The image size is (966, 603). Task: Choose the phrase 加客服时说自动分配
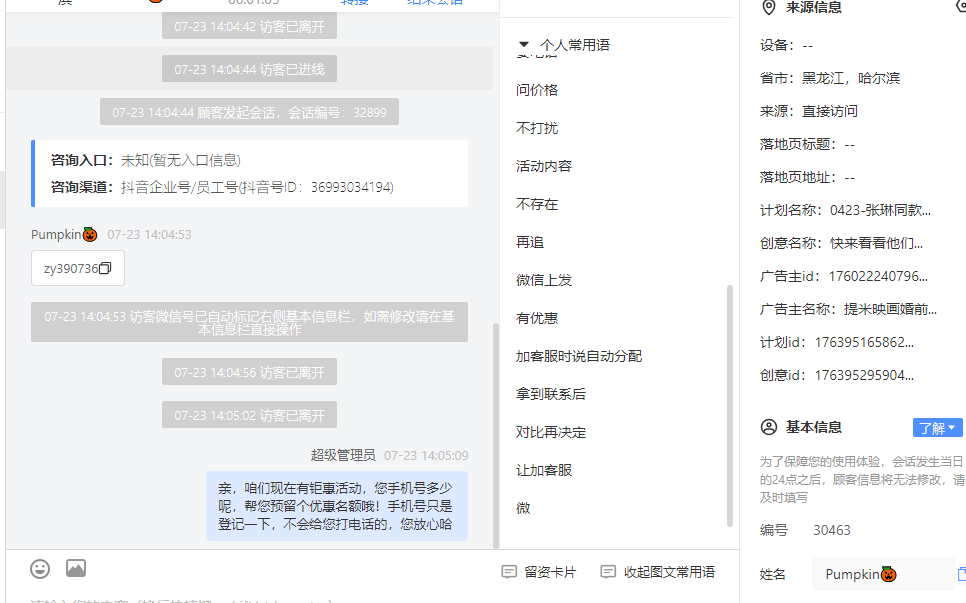click(579, 357)
